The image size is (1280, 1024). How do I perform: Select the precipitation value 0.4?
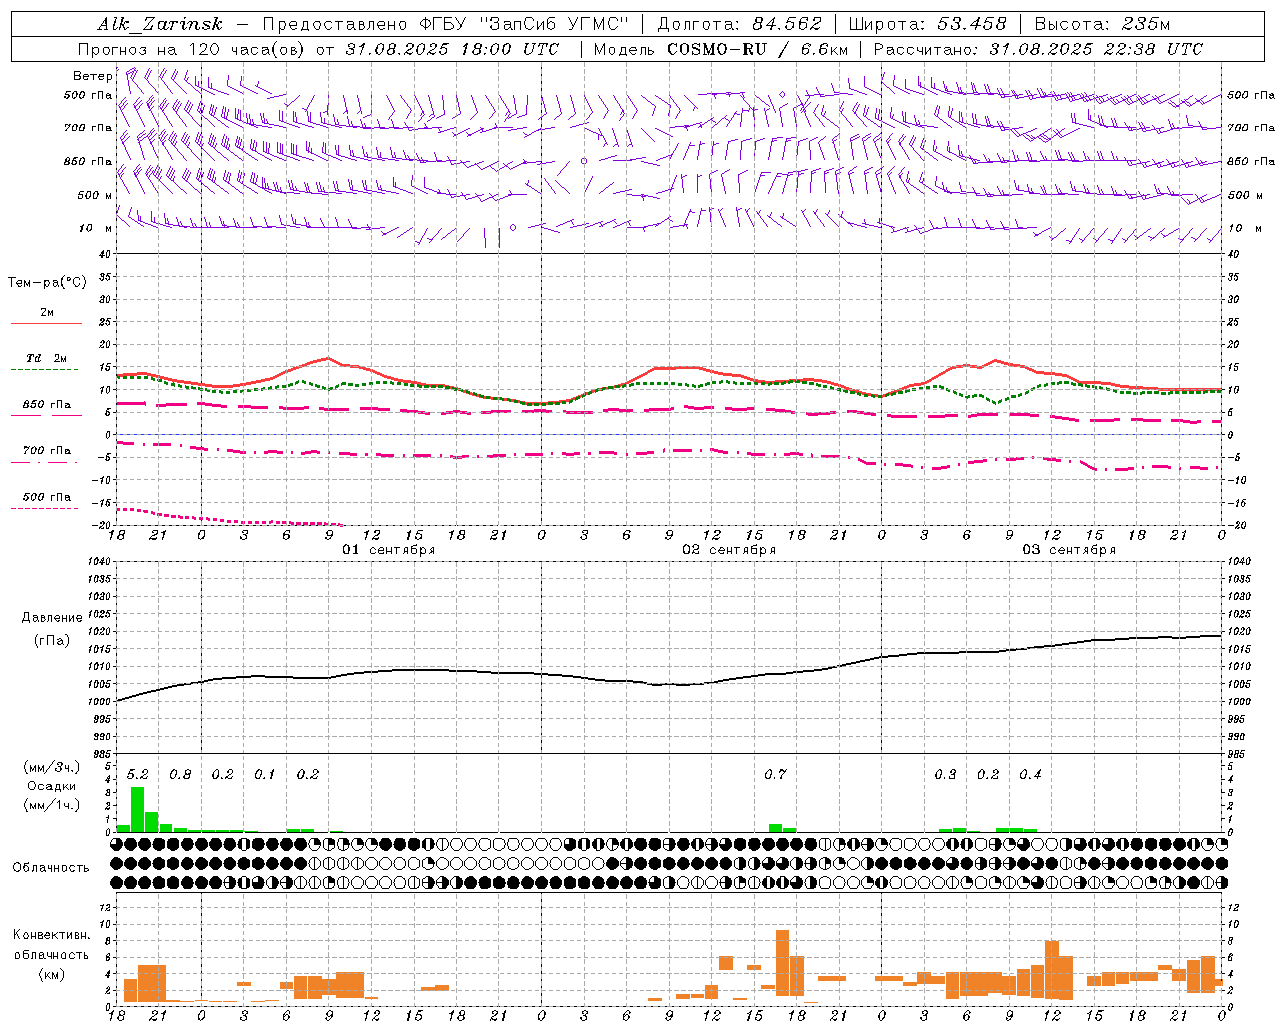click(x=1030, y=775)
